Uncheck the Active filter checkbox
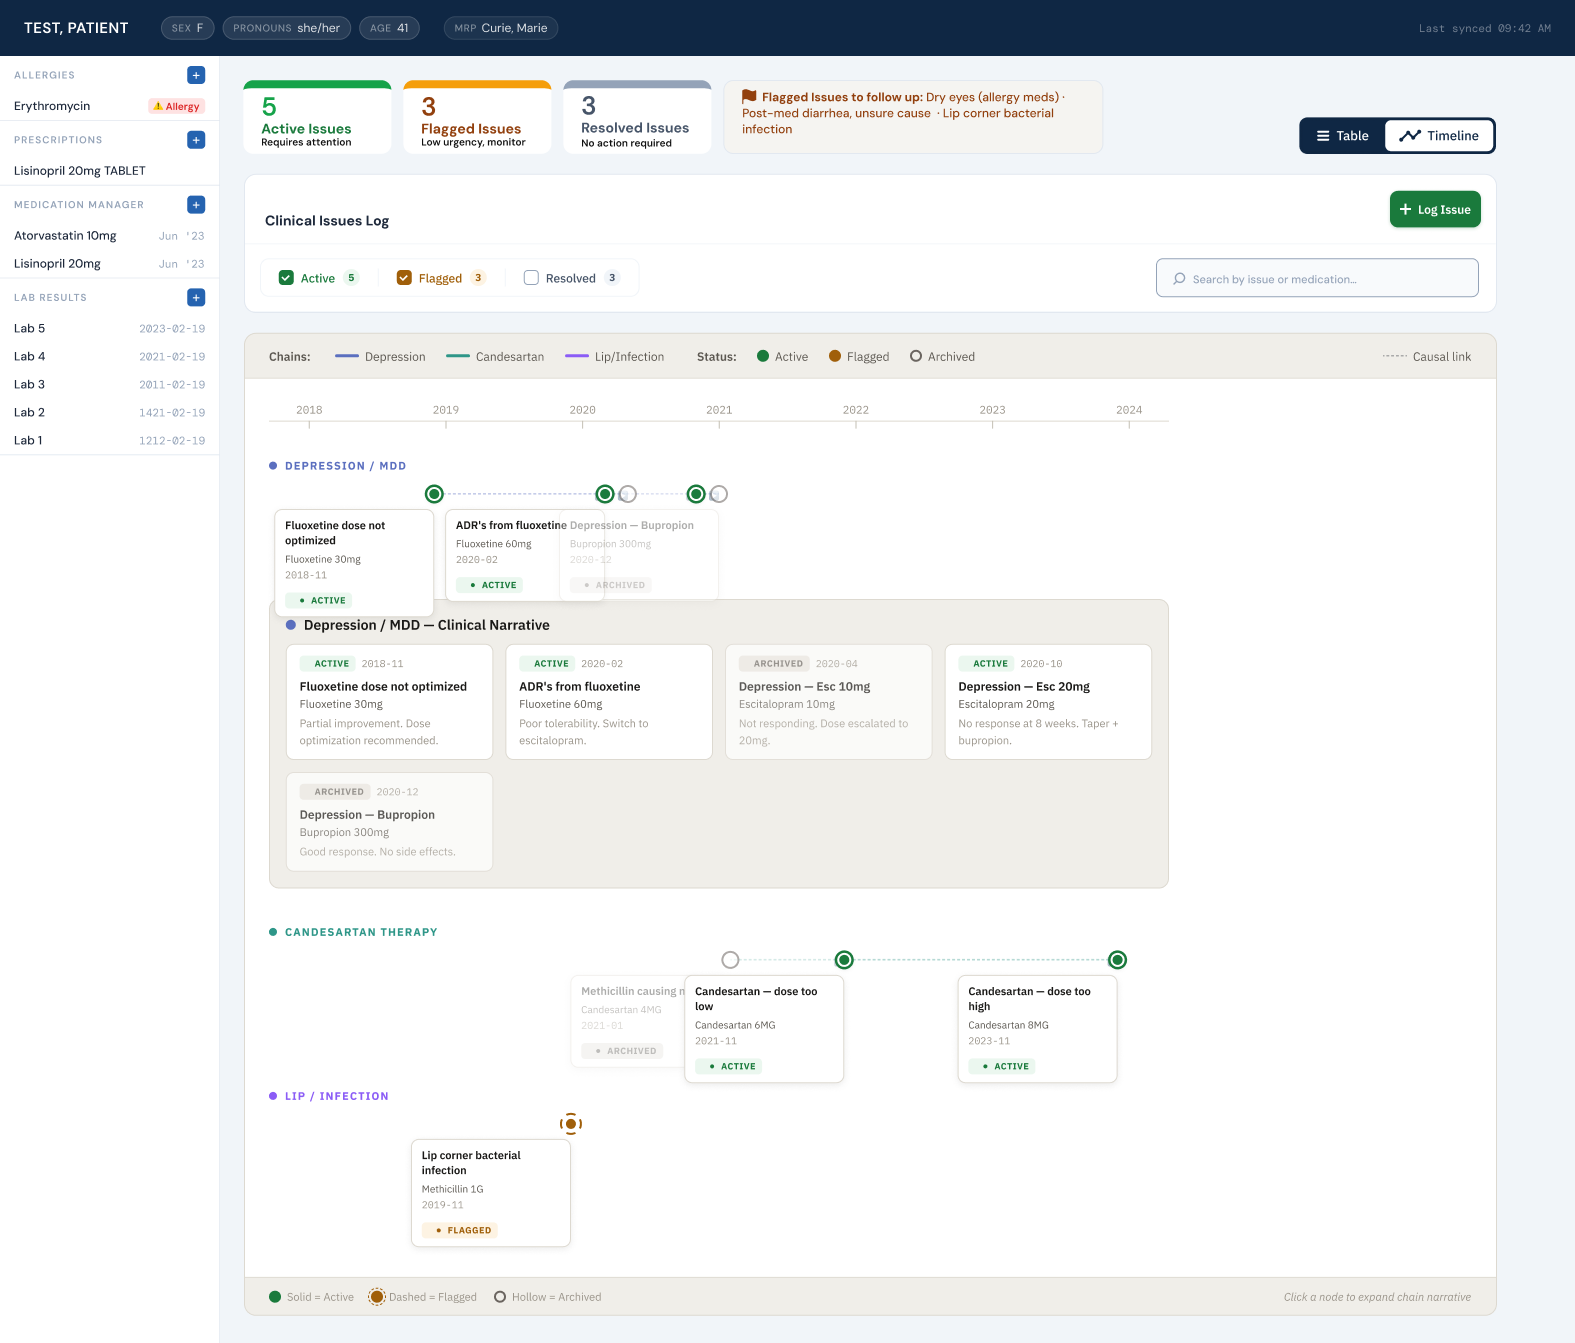This screenshot has width=1575, height=1343. [x=286, y=278]
